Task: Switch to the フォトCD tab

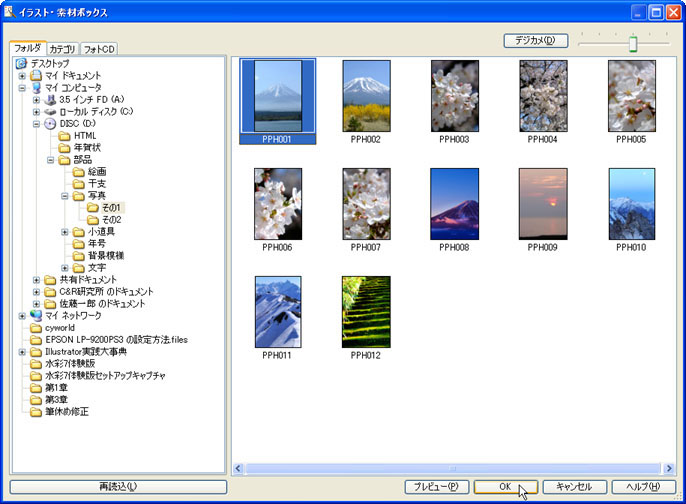Action: pos(99,48)
